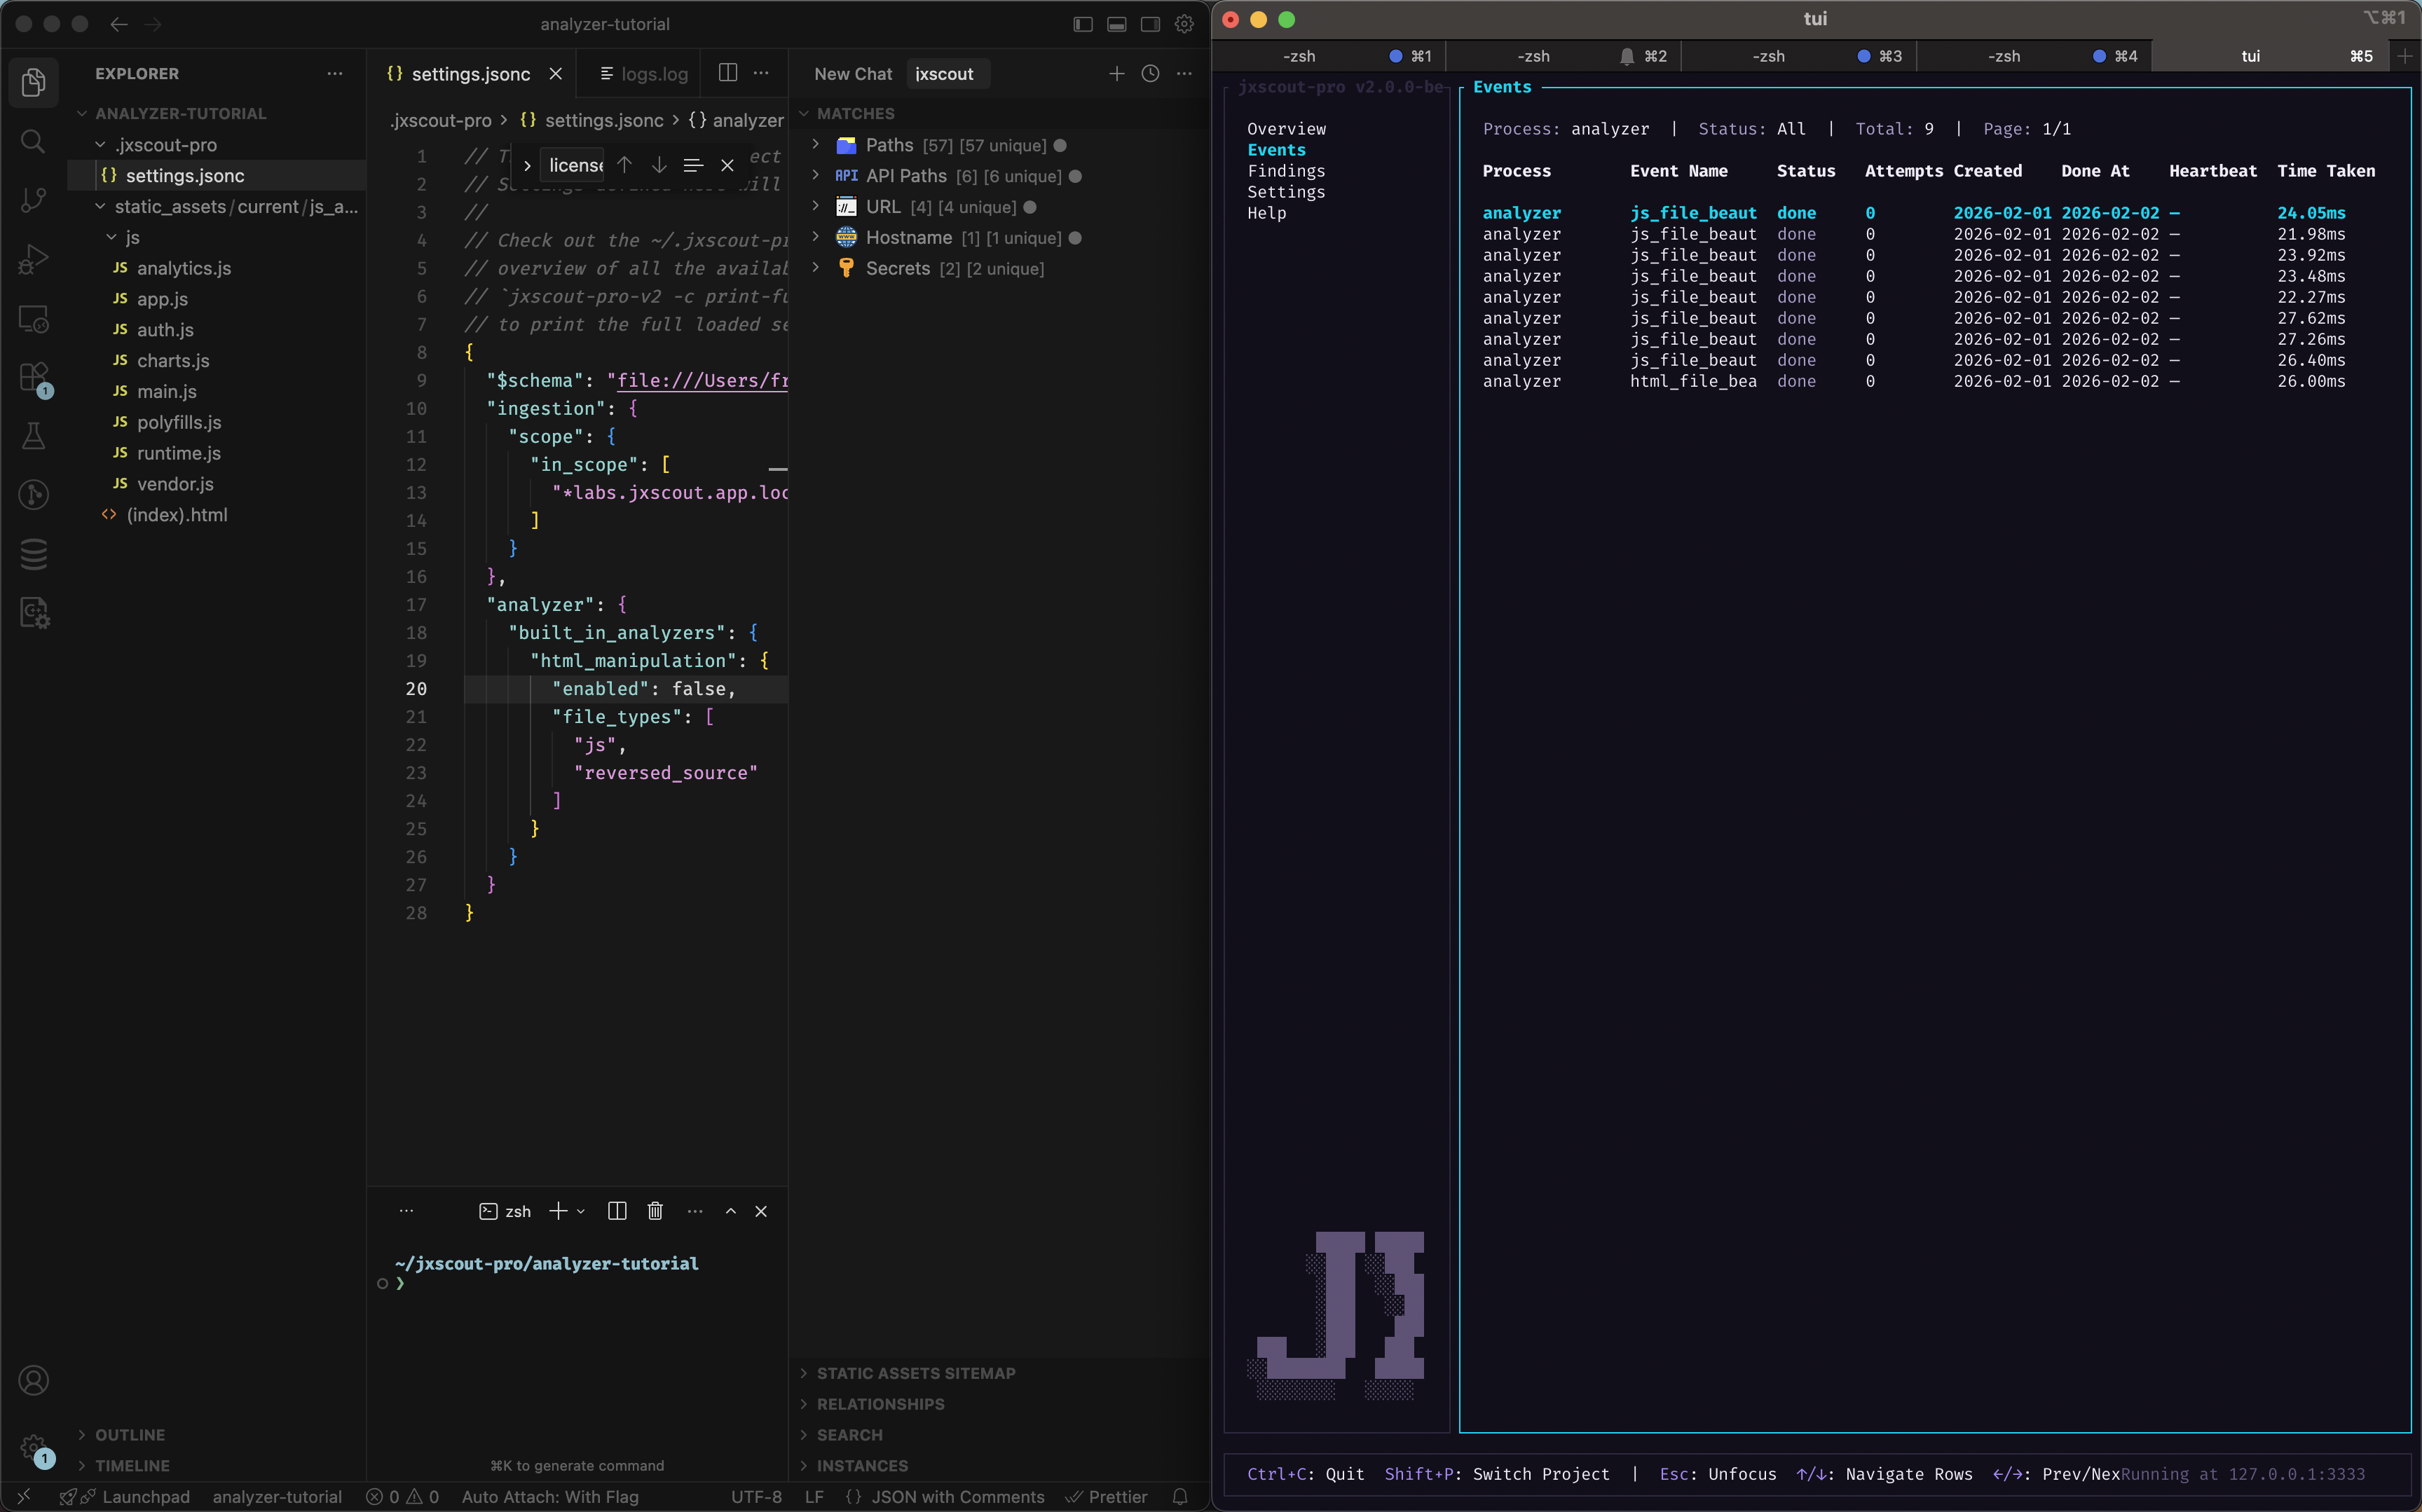The height and width of the screenshot is (1512, 2422).
Task: Open Source Control view in activity bar
Action: tap(33, 200)
